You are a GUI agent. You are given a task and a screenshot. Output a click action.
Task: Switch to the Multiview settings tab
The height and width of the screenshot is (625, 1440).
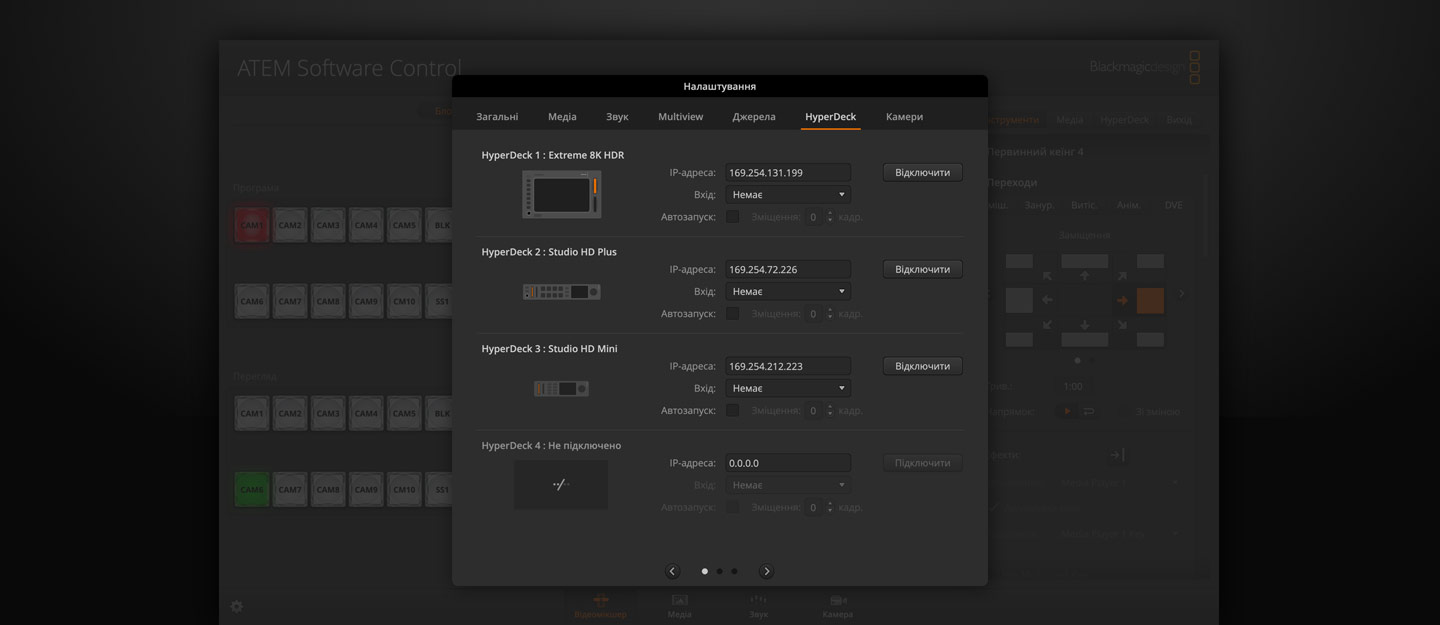(x=680, y=116)
